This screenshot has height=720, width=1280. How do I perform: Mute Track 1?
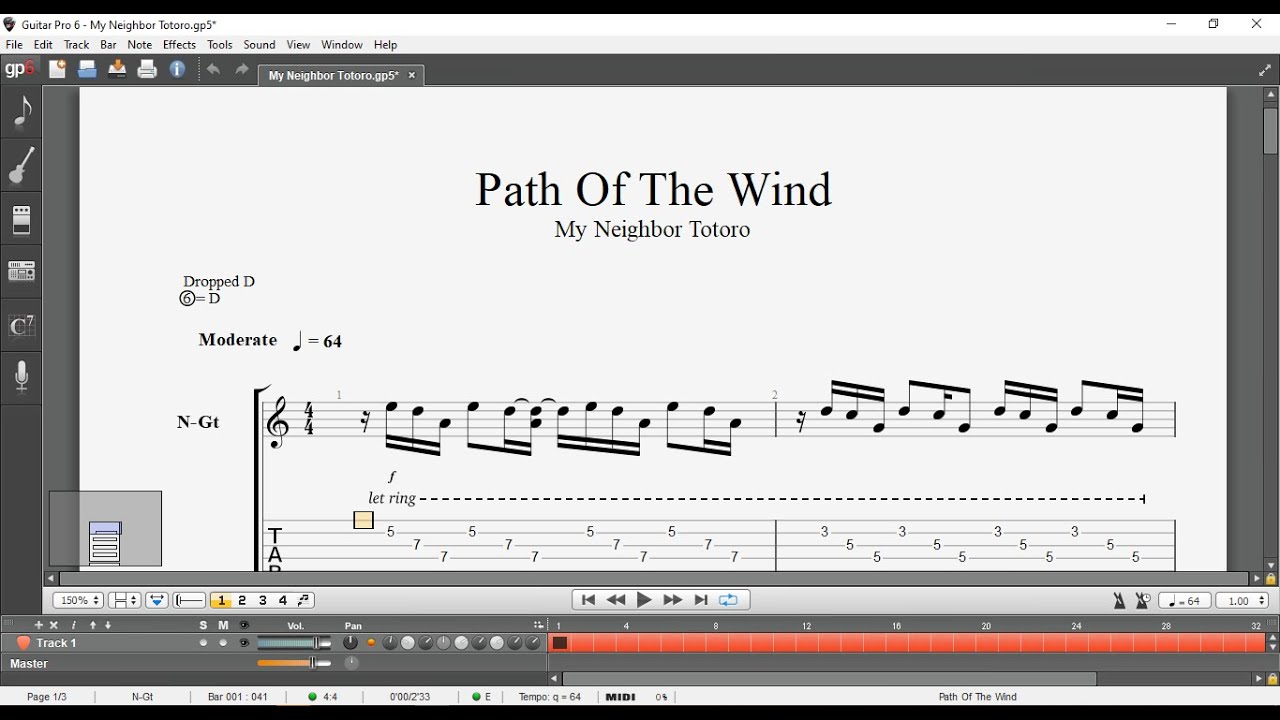pyautogui.click(x=223, y=643)
